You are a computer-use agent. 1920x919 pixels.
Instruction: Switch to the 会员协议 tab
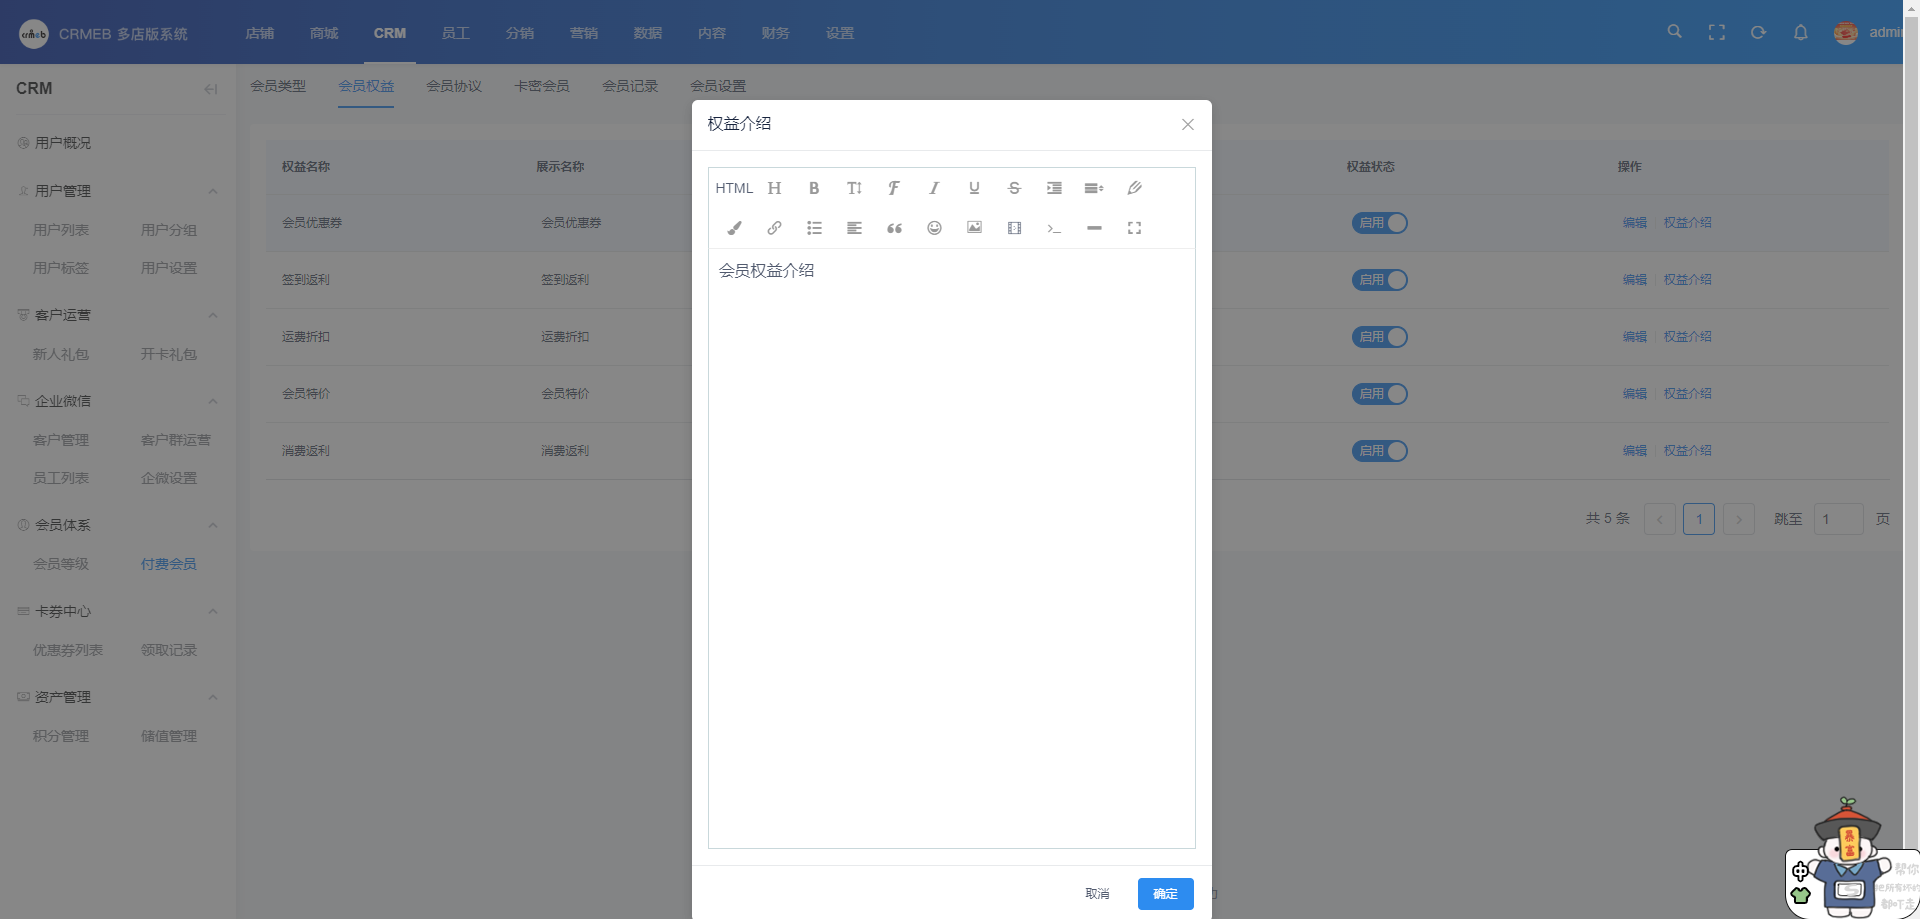tap(454, 86)
